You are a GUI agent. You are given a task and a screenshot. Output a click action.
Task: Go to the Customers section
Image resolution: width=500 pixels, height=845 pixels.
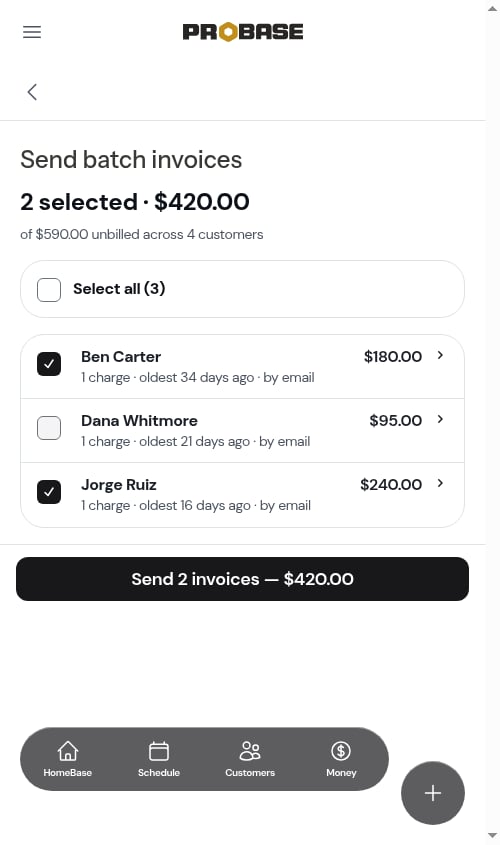click(x=250, y=759)
